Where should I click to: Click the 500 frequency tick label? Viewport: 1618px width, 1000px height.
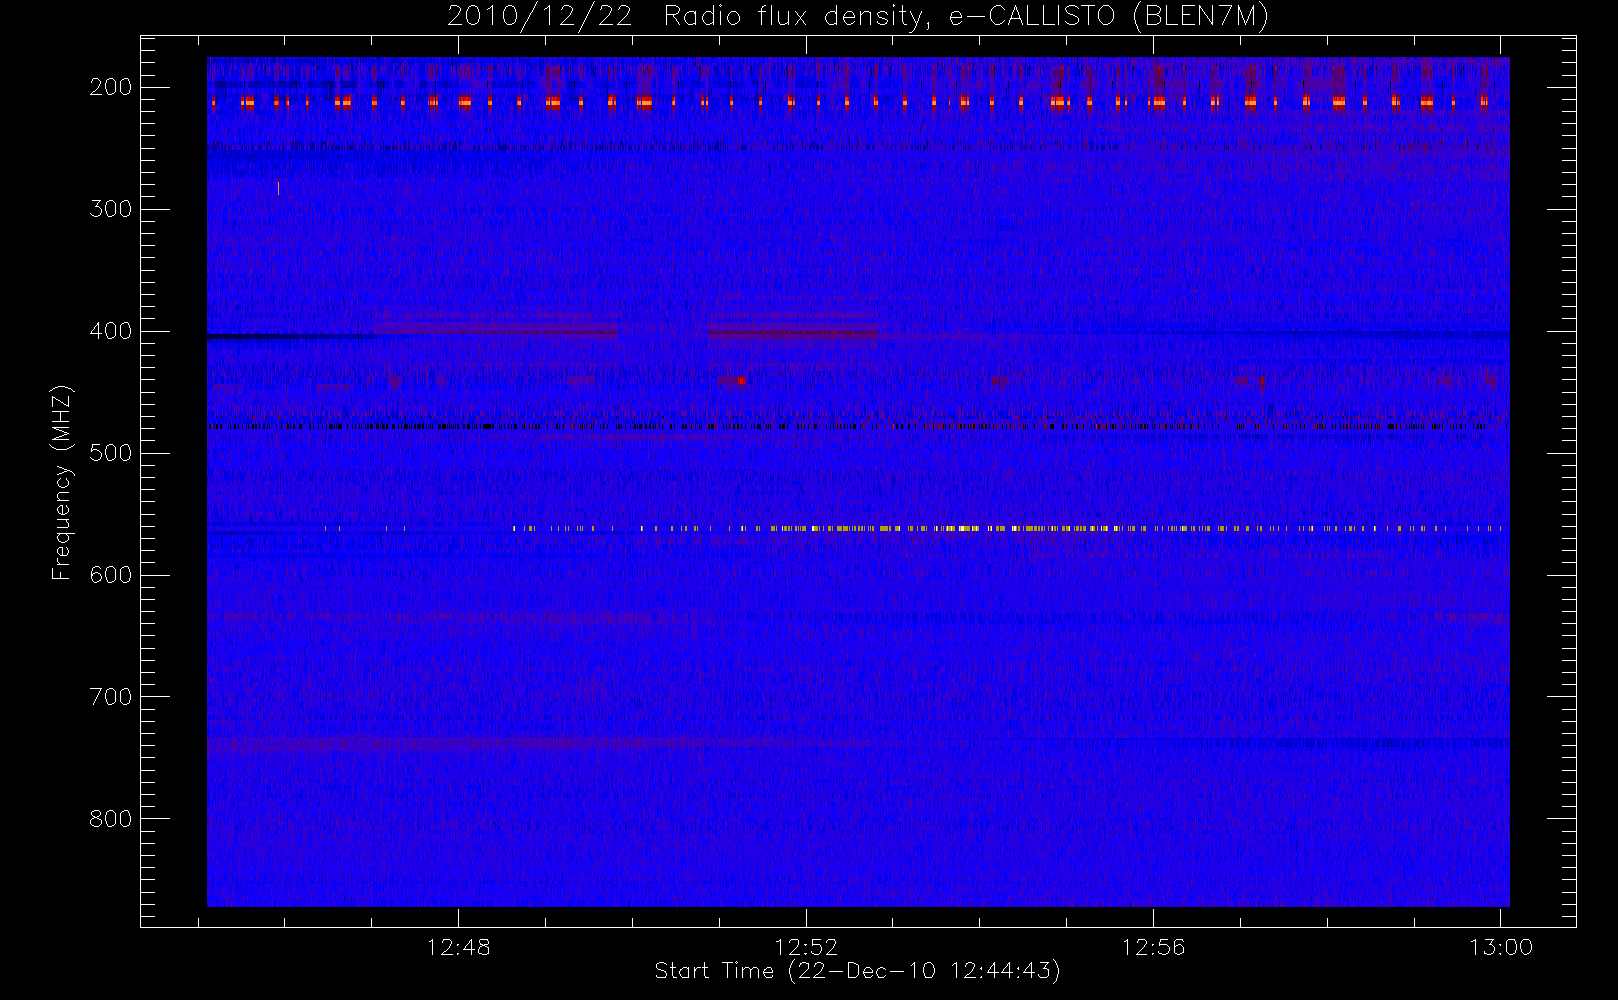pos(111,453)
